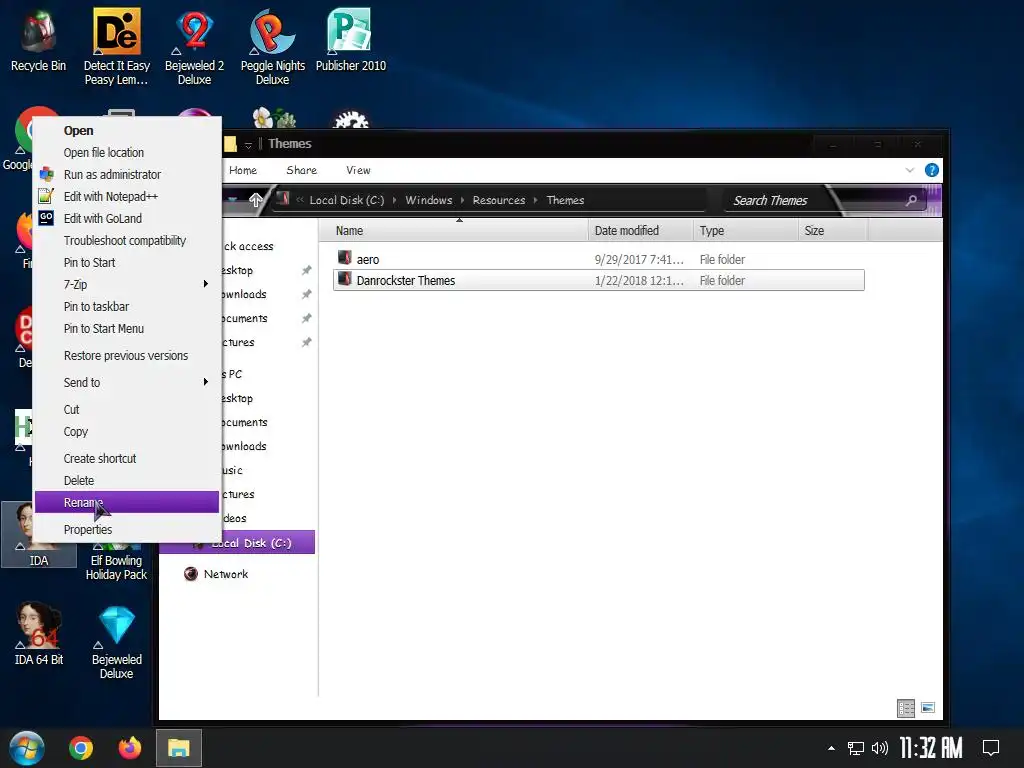Click the Windows Start orb

(27, 748)
